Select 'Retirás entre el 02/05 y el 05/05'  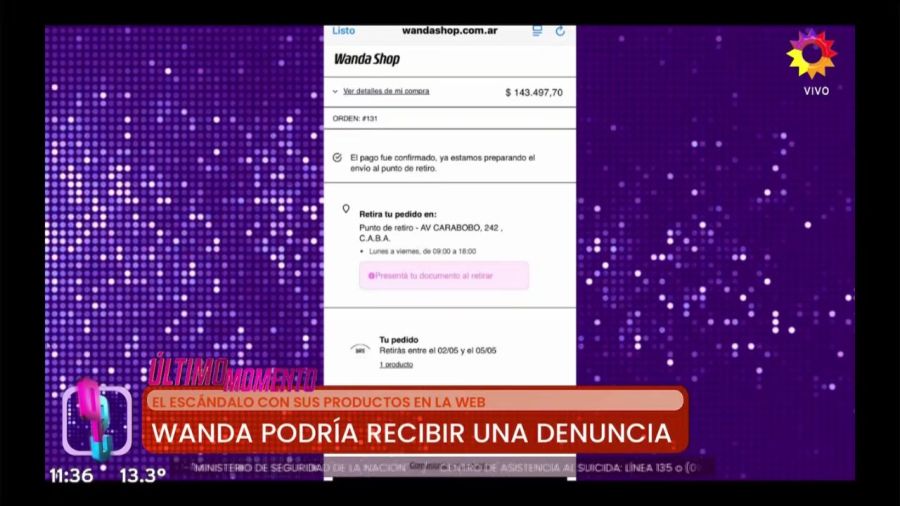[x=437, y=351]
